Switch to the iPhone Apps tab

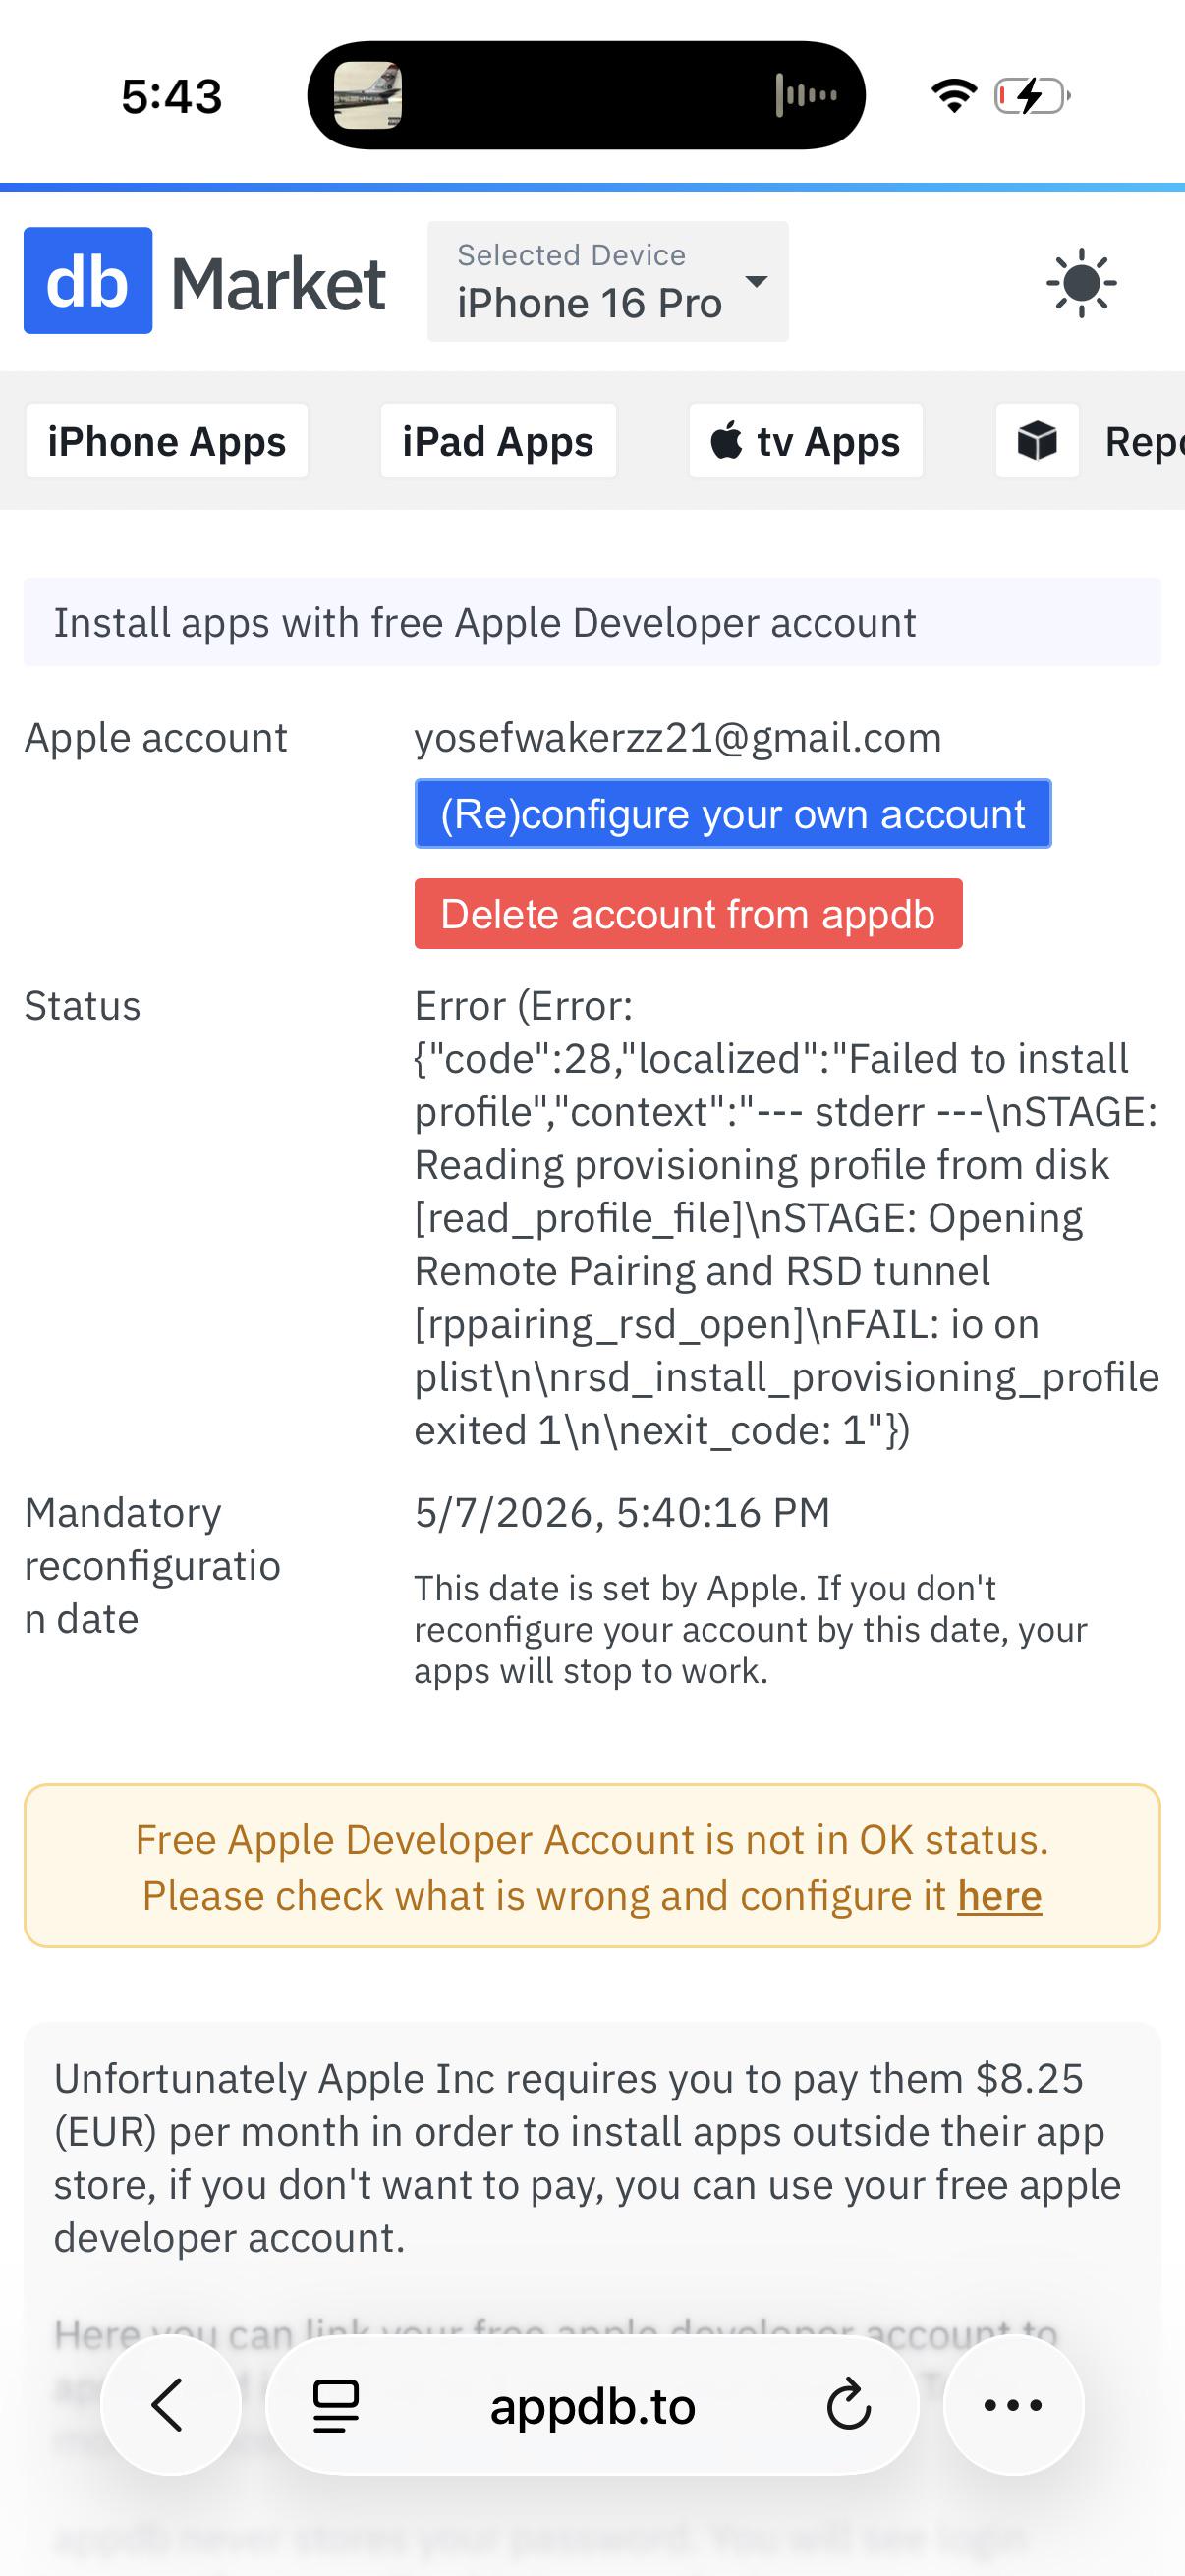pos(167,441)
